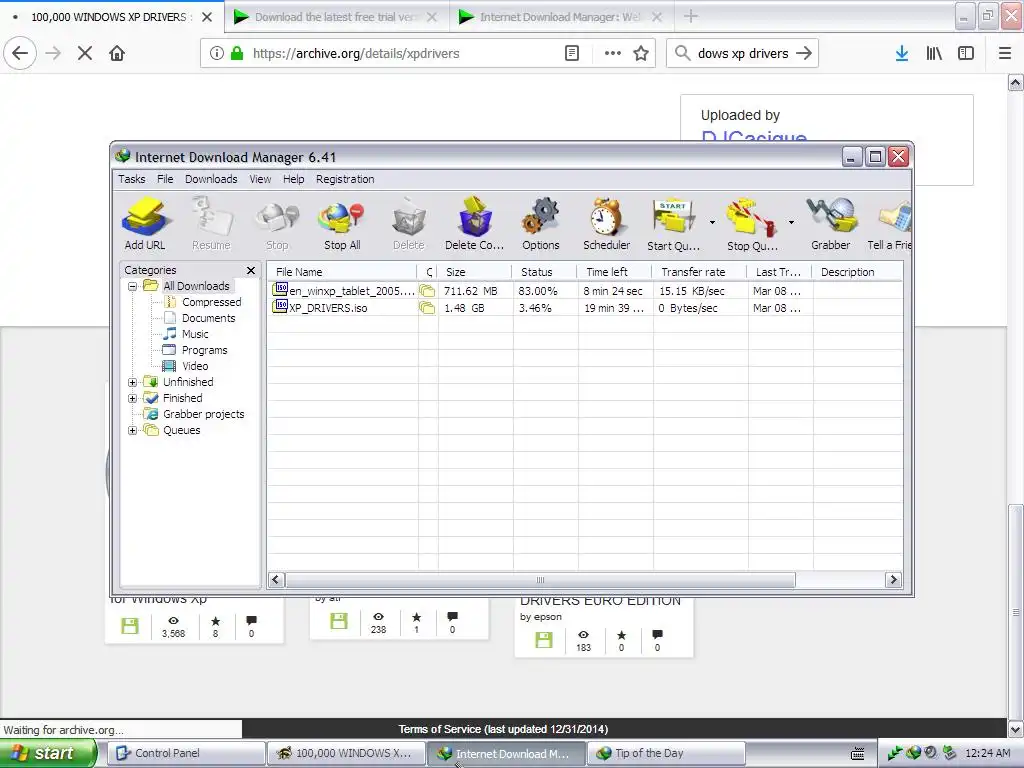
Task: Click the Firefox back button
Action: click(x=20, y=53)
